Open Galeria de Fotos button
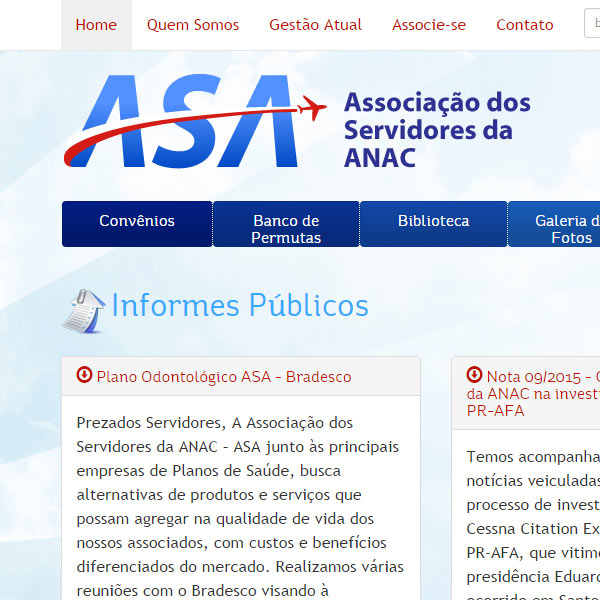 coord(554,224)
